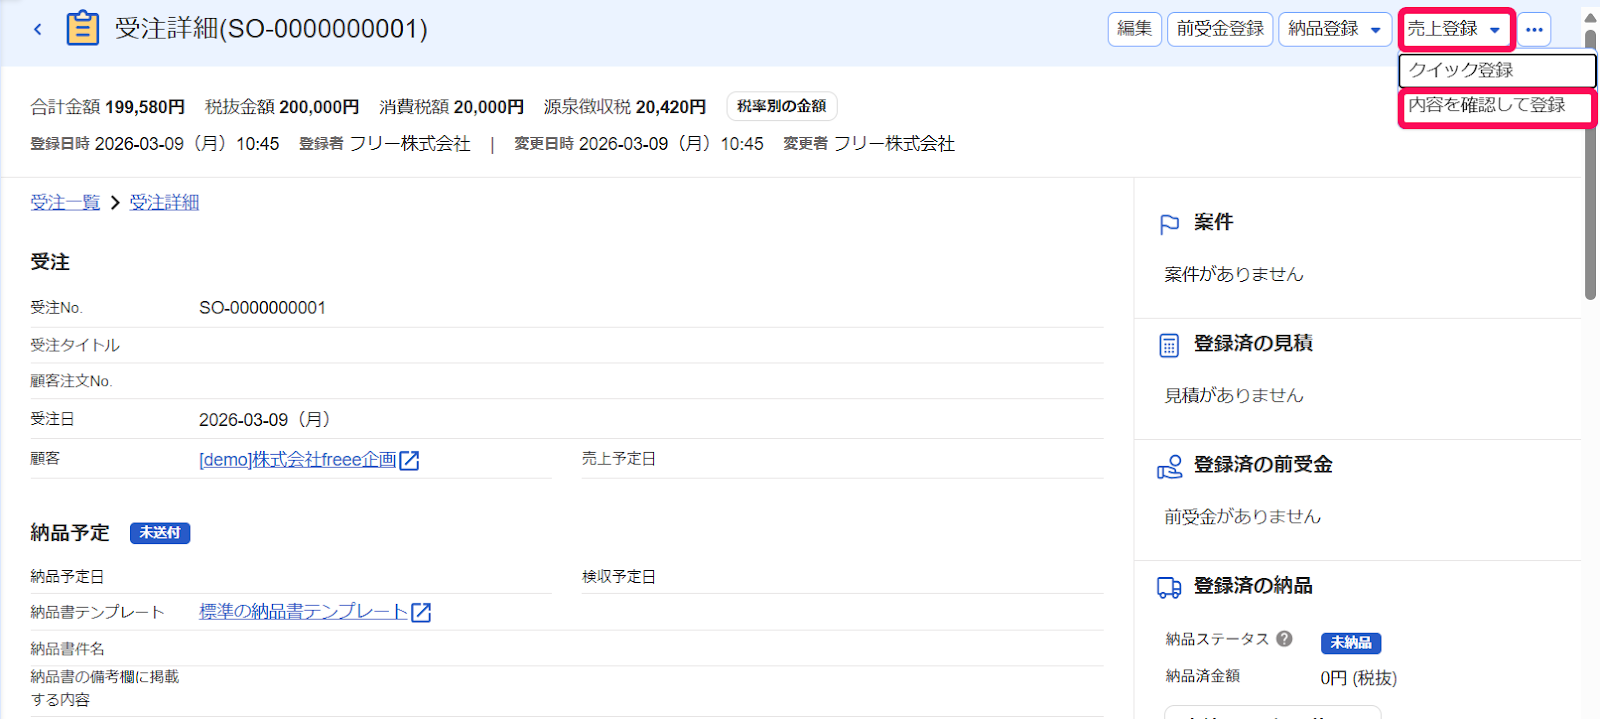
Task: Click the hand-coin icon beside 登録済の前受金
Action: (1169, 467)
